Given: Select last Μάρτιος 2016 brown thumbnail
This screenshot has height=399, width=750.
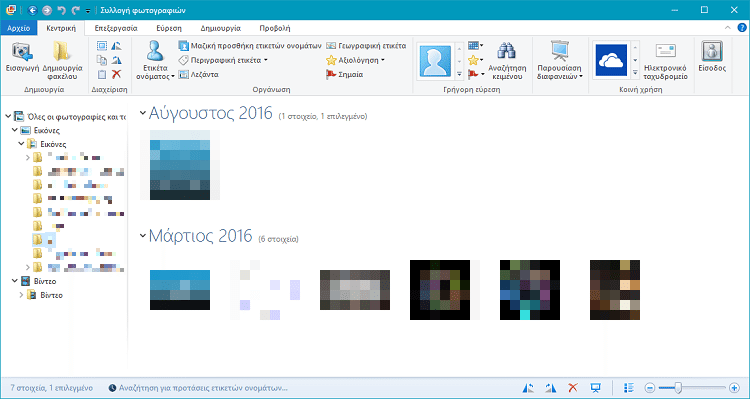Looking at the screenshot, I should pos(615,290).
